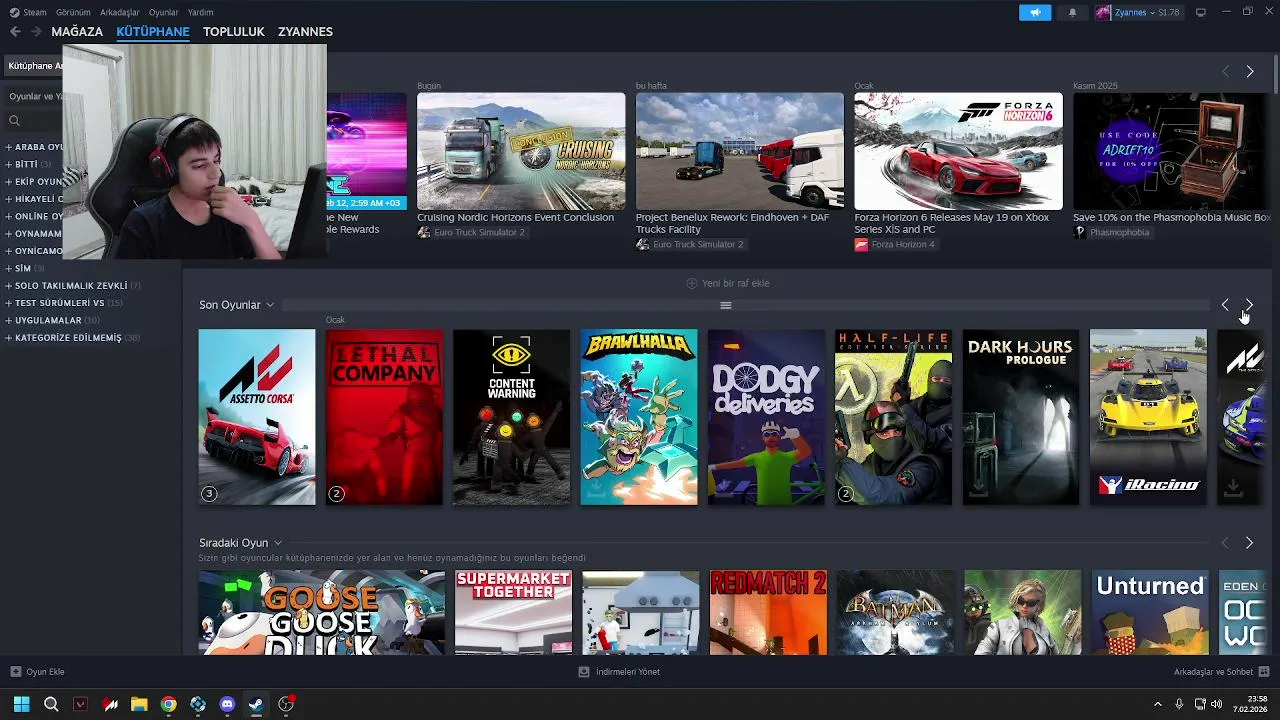Click the blue announcements megaphone button
The width and height of the screenshot is (1280, 720).
click(x=1035, y=12)
